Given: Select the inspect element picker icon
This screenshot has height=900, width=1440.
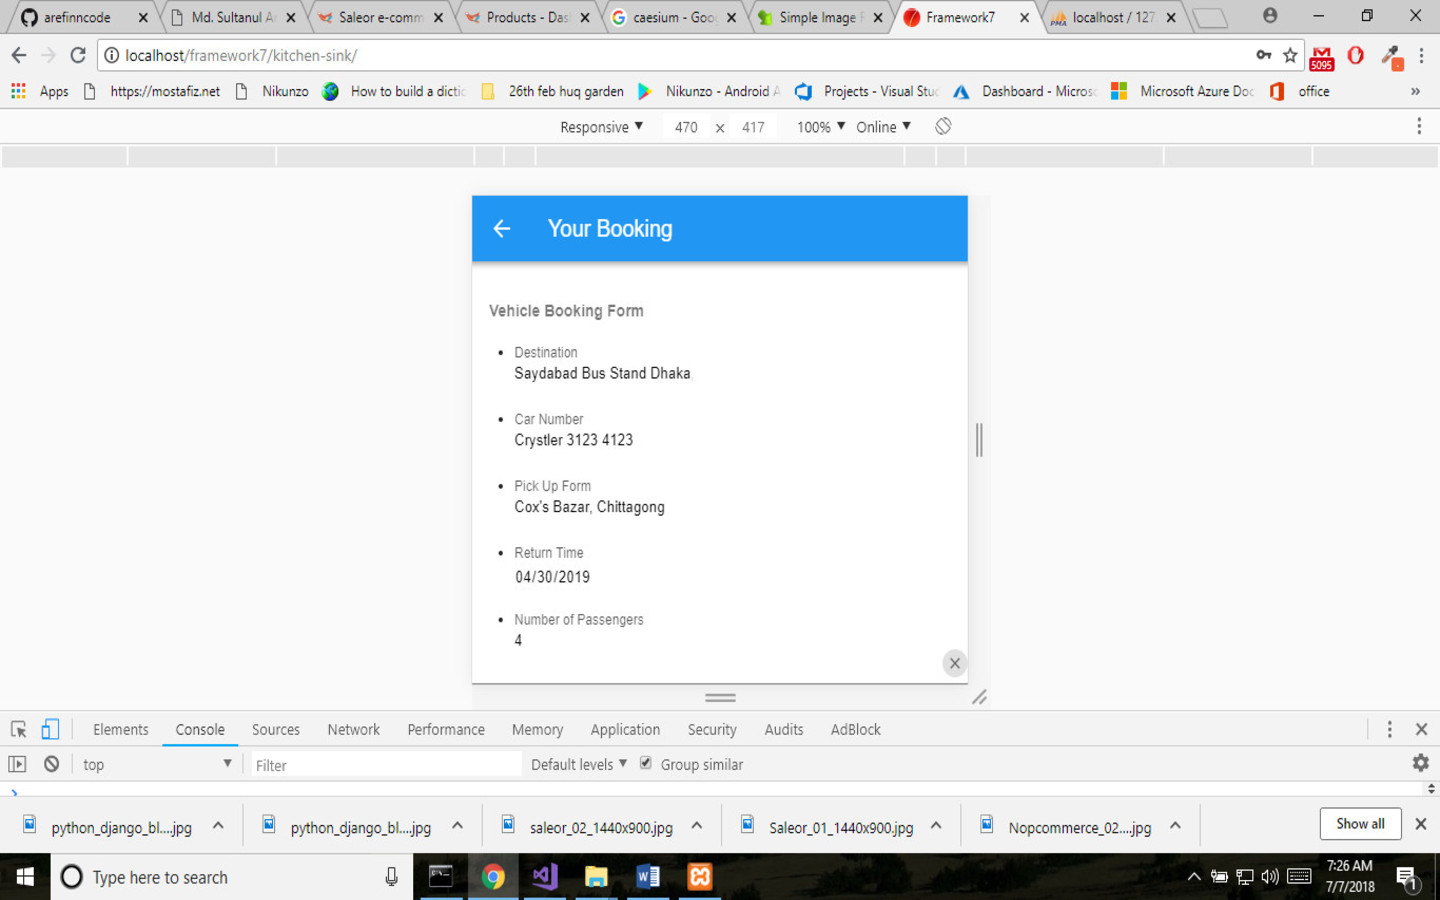Looking at the screenshot, I should (x=18, y=729).
